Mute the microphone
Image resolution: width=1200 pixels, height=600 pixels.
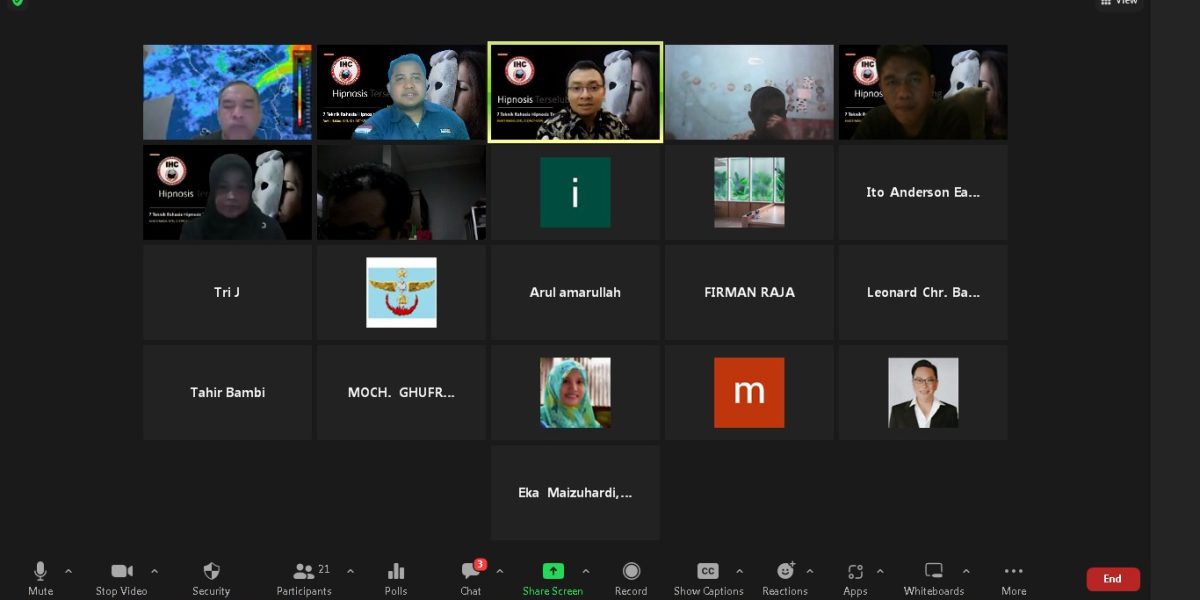[40, 572]
